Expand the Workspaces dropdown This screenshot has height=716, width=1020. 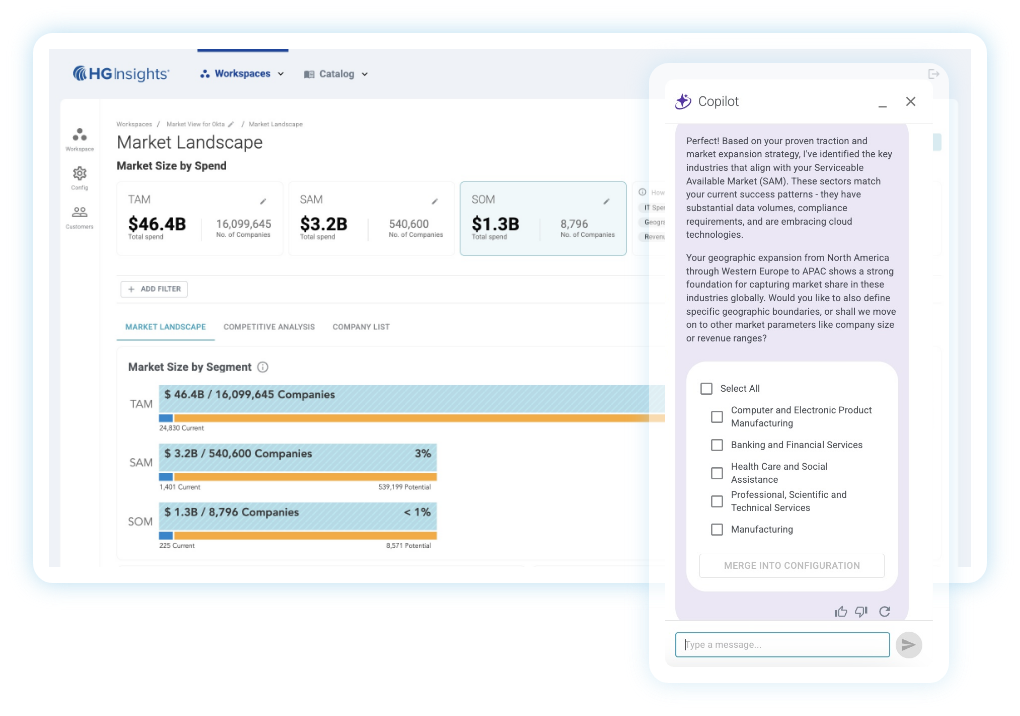pos(241,74)
